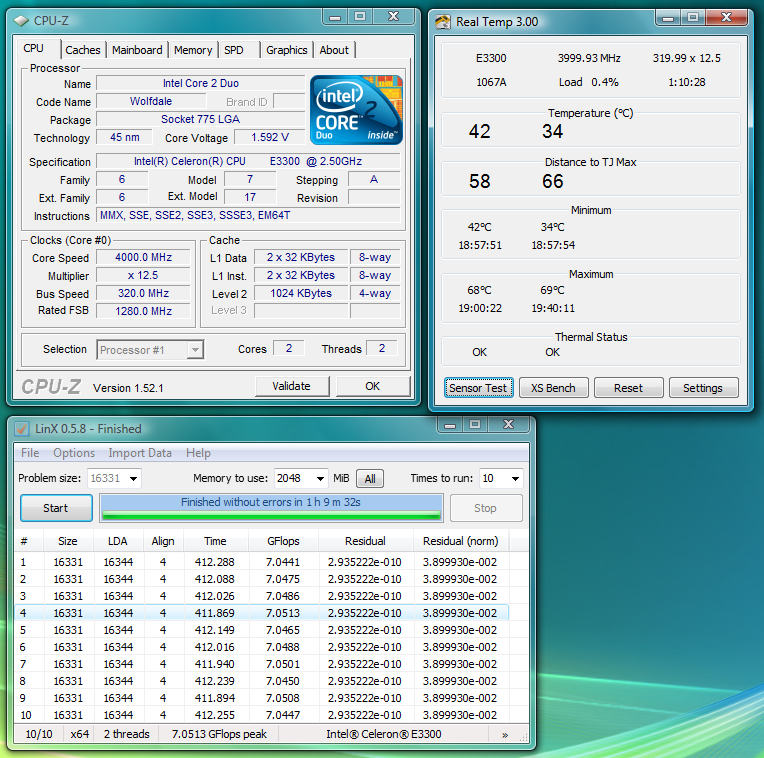The width and height of the screenshot is (764, 758).
Task: Click the 2 threads status bar entry
Action: 127,734
